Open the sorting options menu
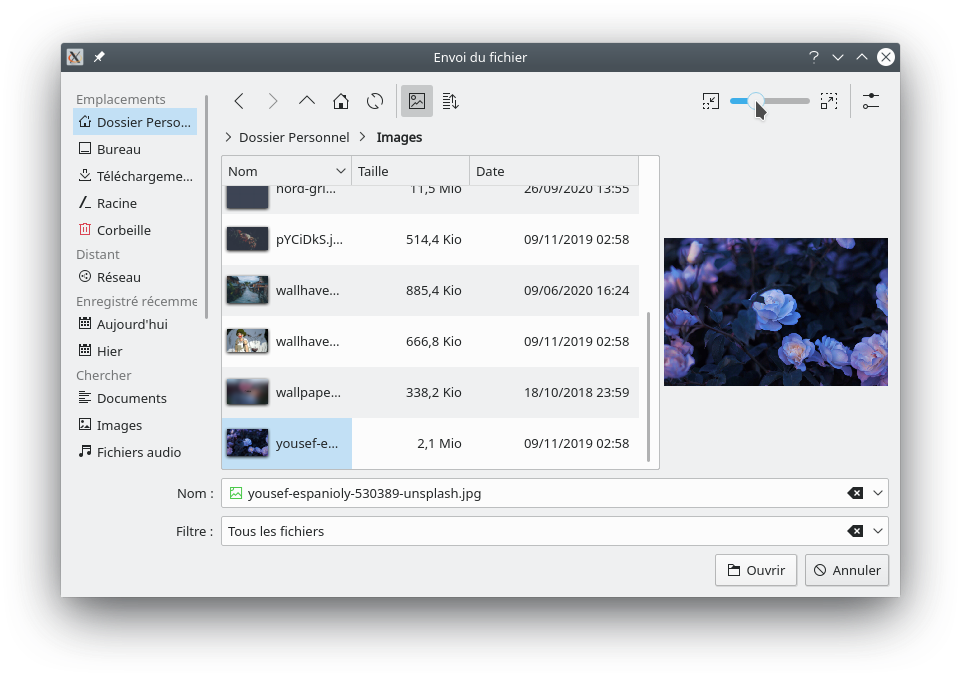 click(x=451, y=101)
